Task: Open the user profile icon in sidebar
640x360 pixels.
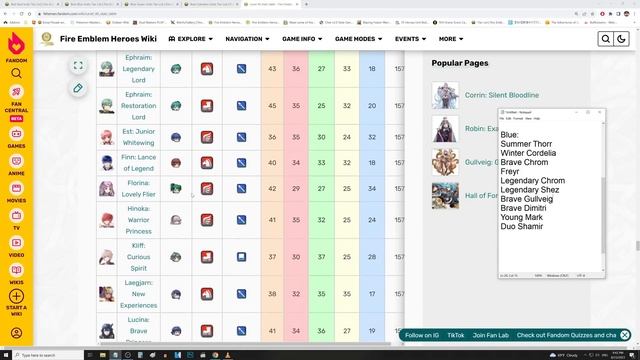Action: pos(16,333)
